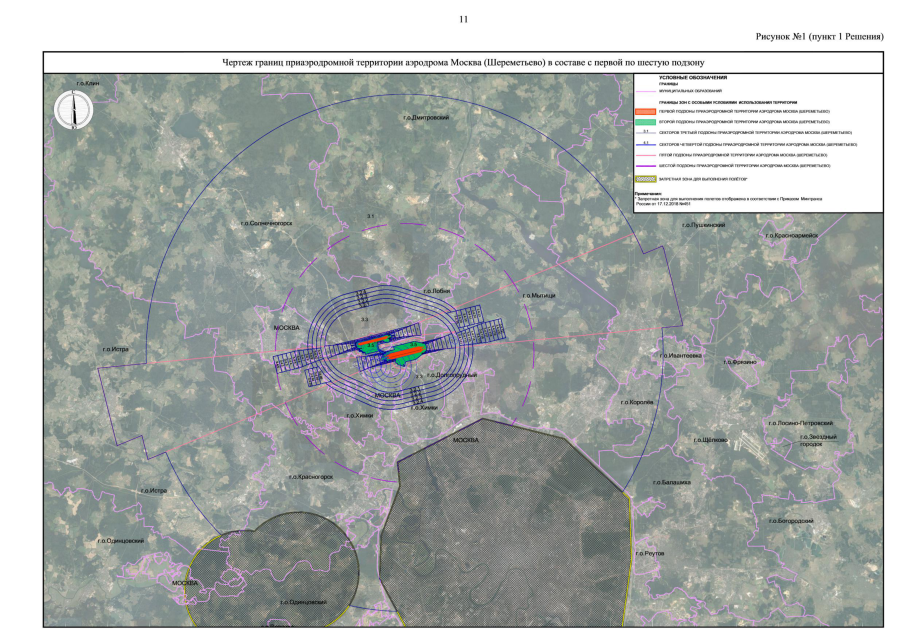Click the 'г.о.Реутов' map label

click(x=649, y=552)
